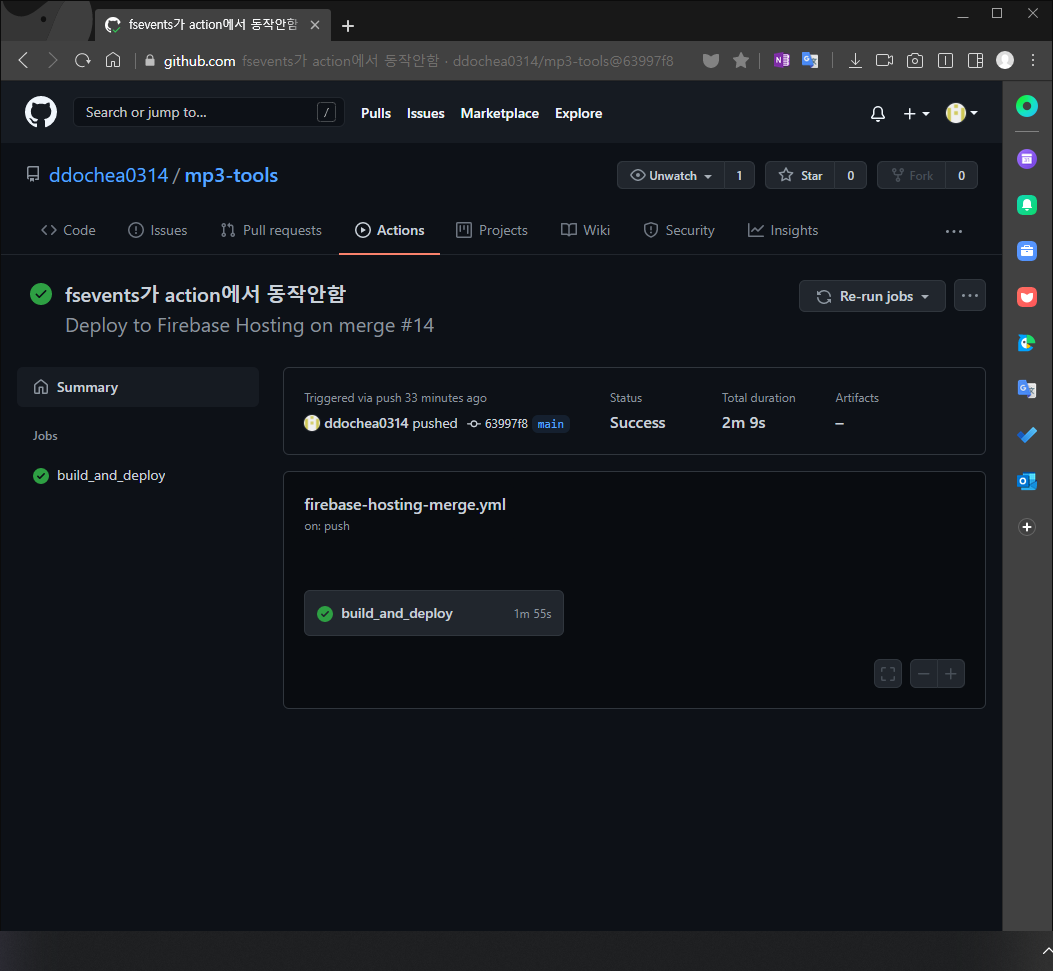
Task: Switch to the repository Issues tab
Action: (157, 230)
